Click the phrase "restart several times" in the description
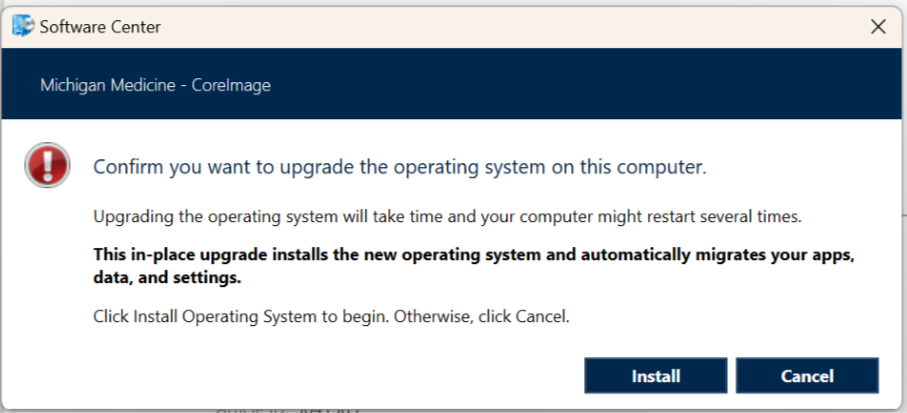This screenshot has height=413, width=907. point(726,216)
